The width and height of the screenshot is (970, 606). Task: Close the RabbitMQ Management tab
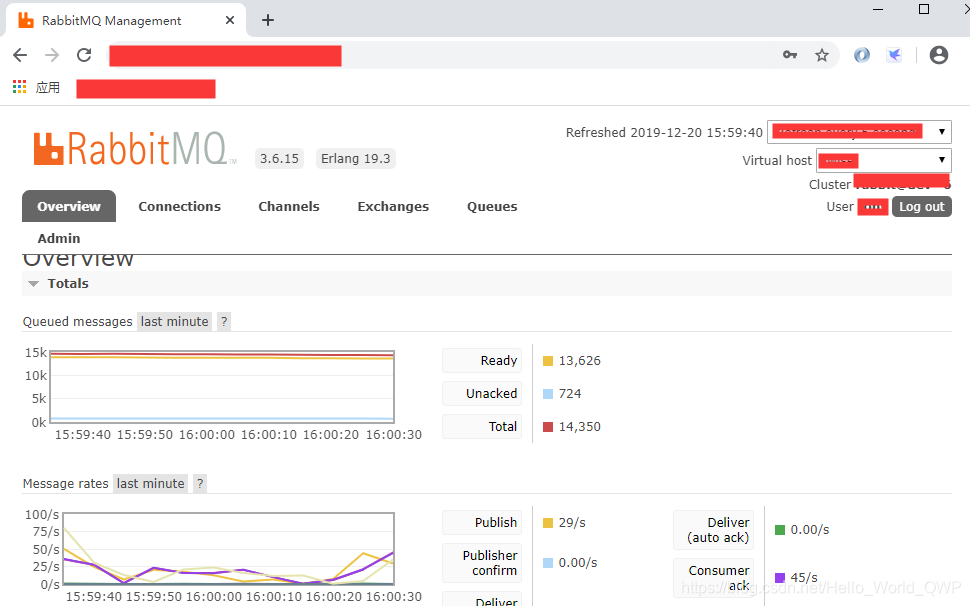point(230,20)
